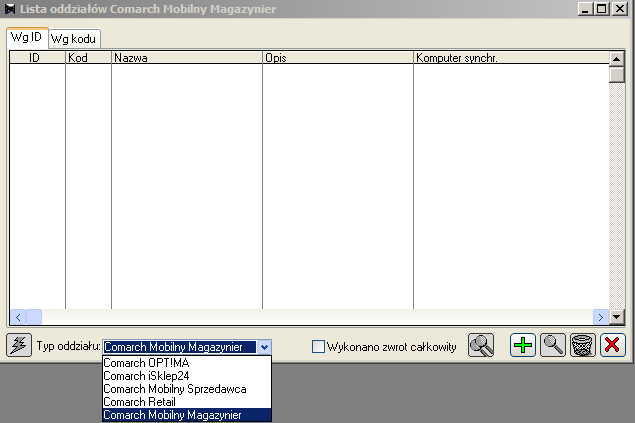Click the horizontal scrollbar right arrow
The width and height of the screenshot is (635, 423).
pos(601,317)
